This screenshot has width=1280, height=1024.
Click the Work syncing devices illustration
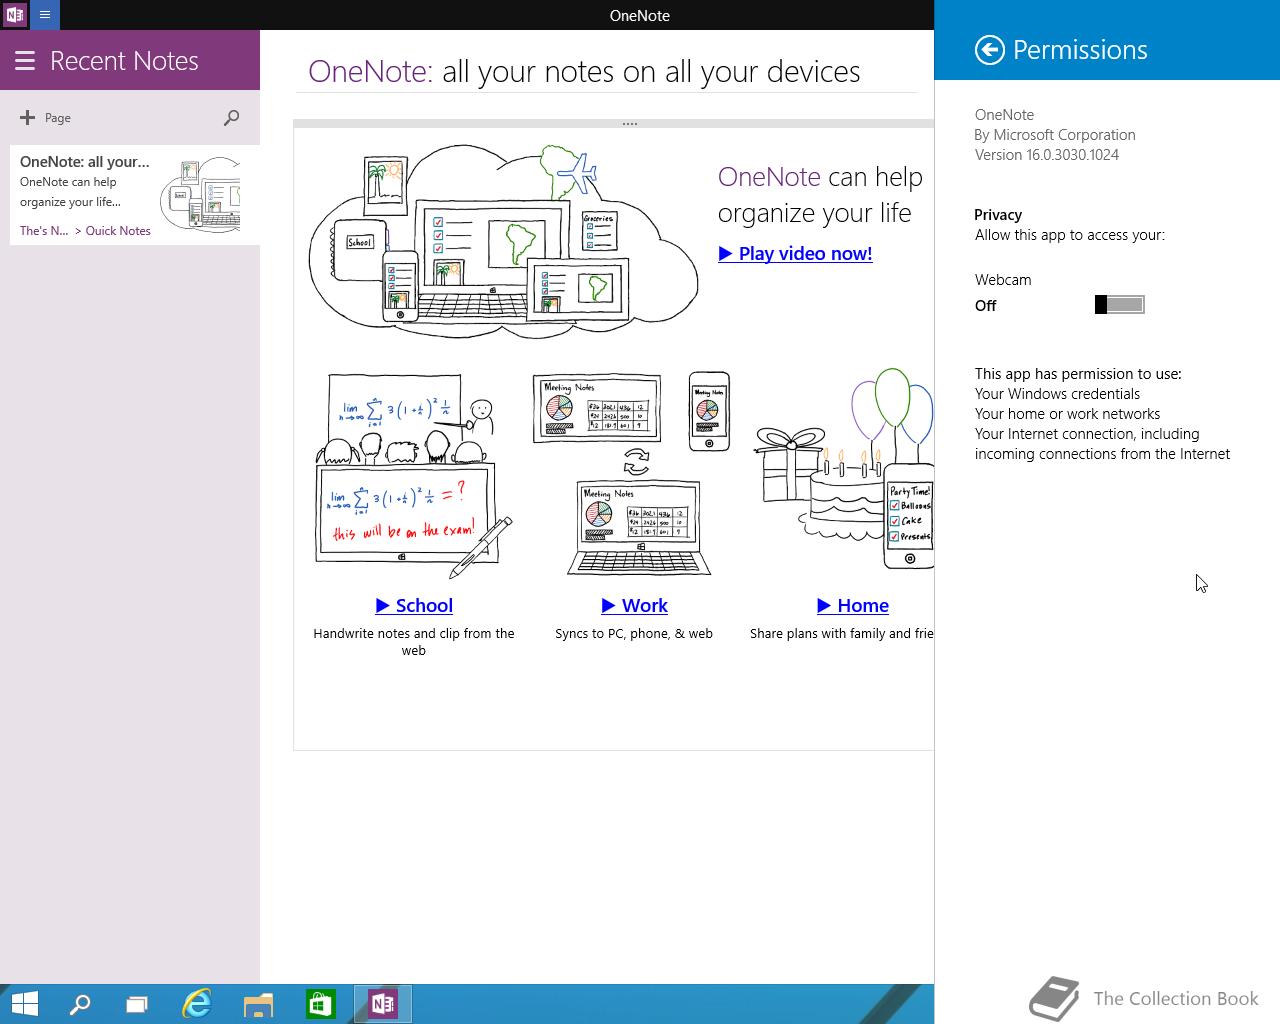point(633,474)
